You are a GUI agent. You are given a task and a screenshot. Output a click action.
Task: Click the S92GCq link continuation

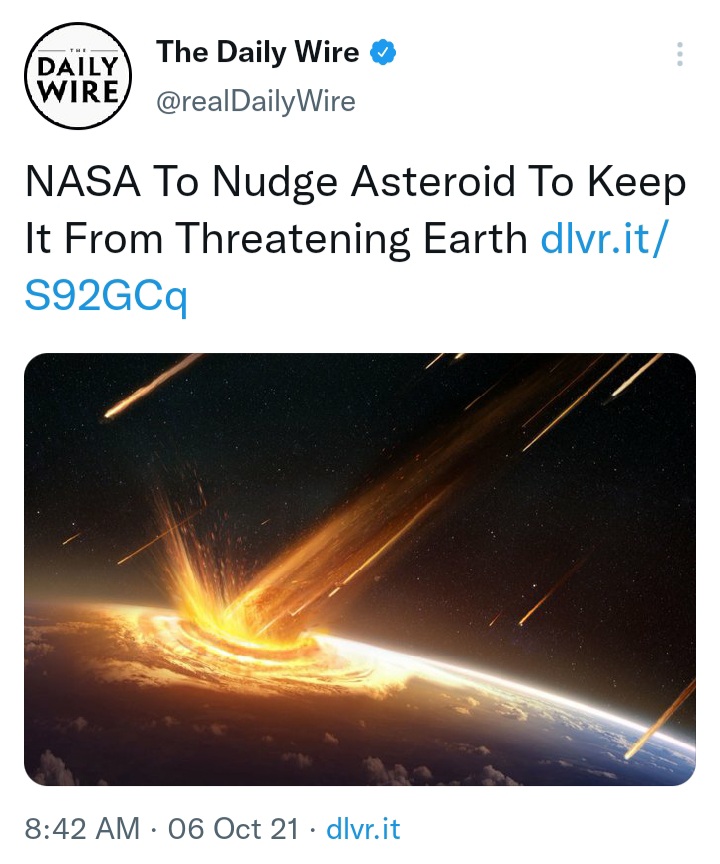(106, 297)
